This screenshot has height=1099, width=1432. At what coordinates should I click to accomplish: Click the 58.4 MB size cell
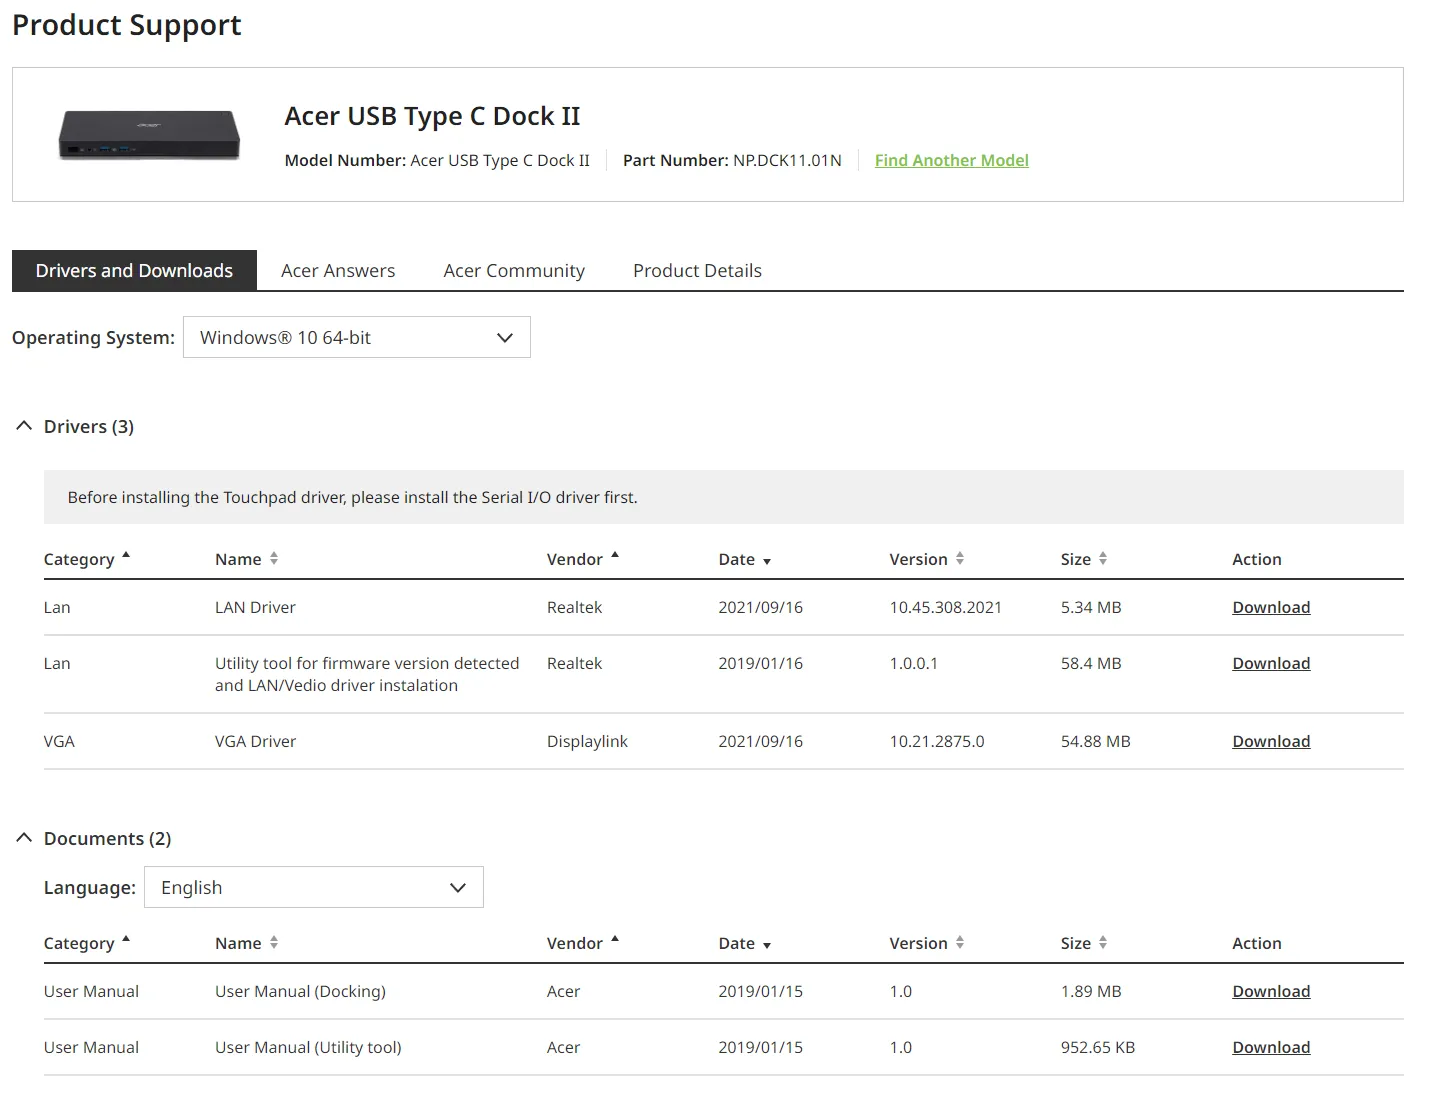point(1091,663)
